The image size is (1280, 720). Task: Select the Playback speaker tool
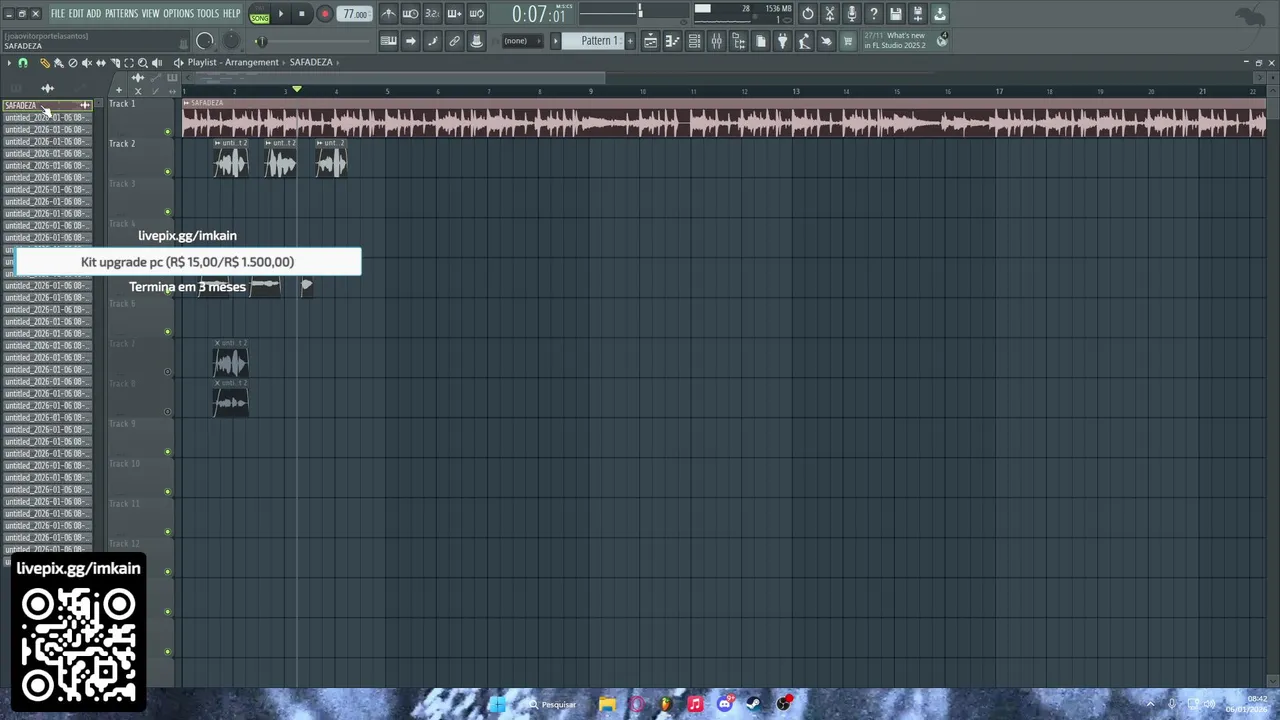[x=157, y=62]
